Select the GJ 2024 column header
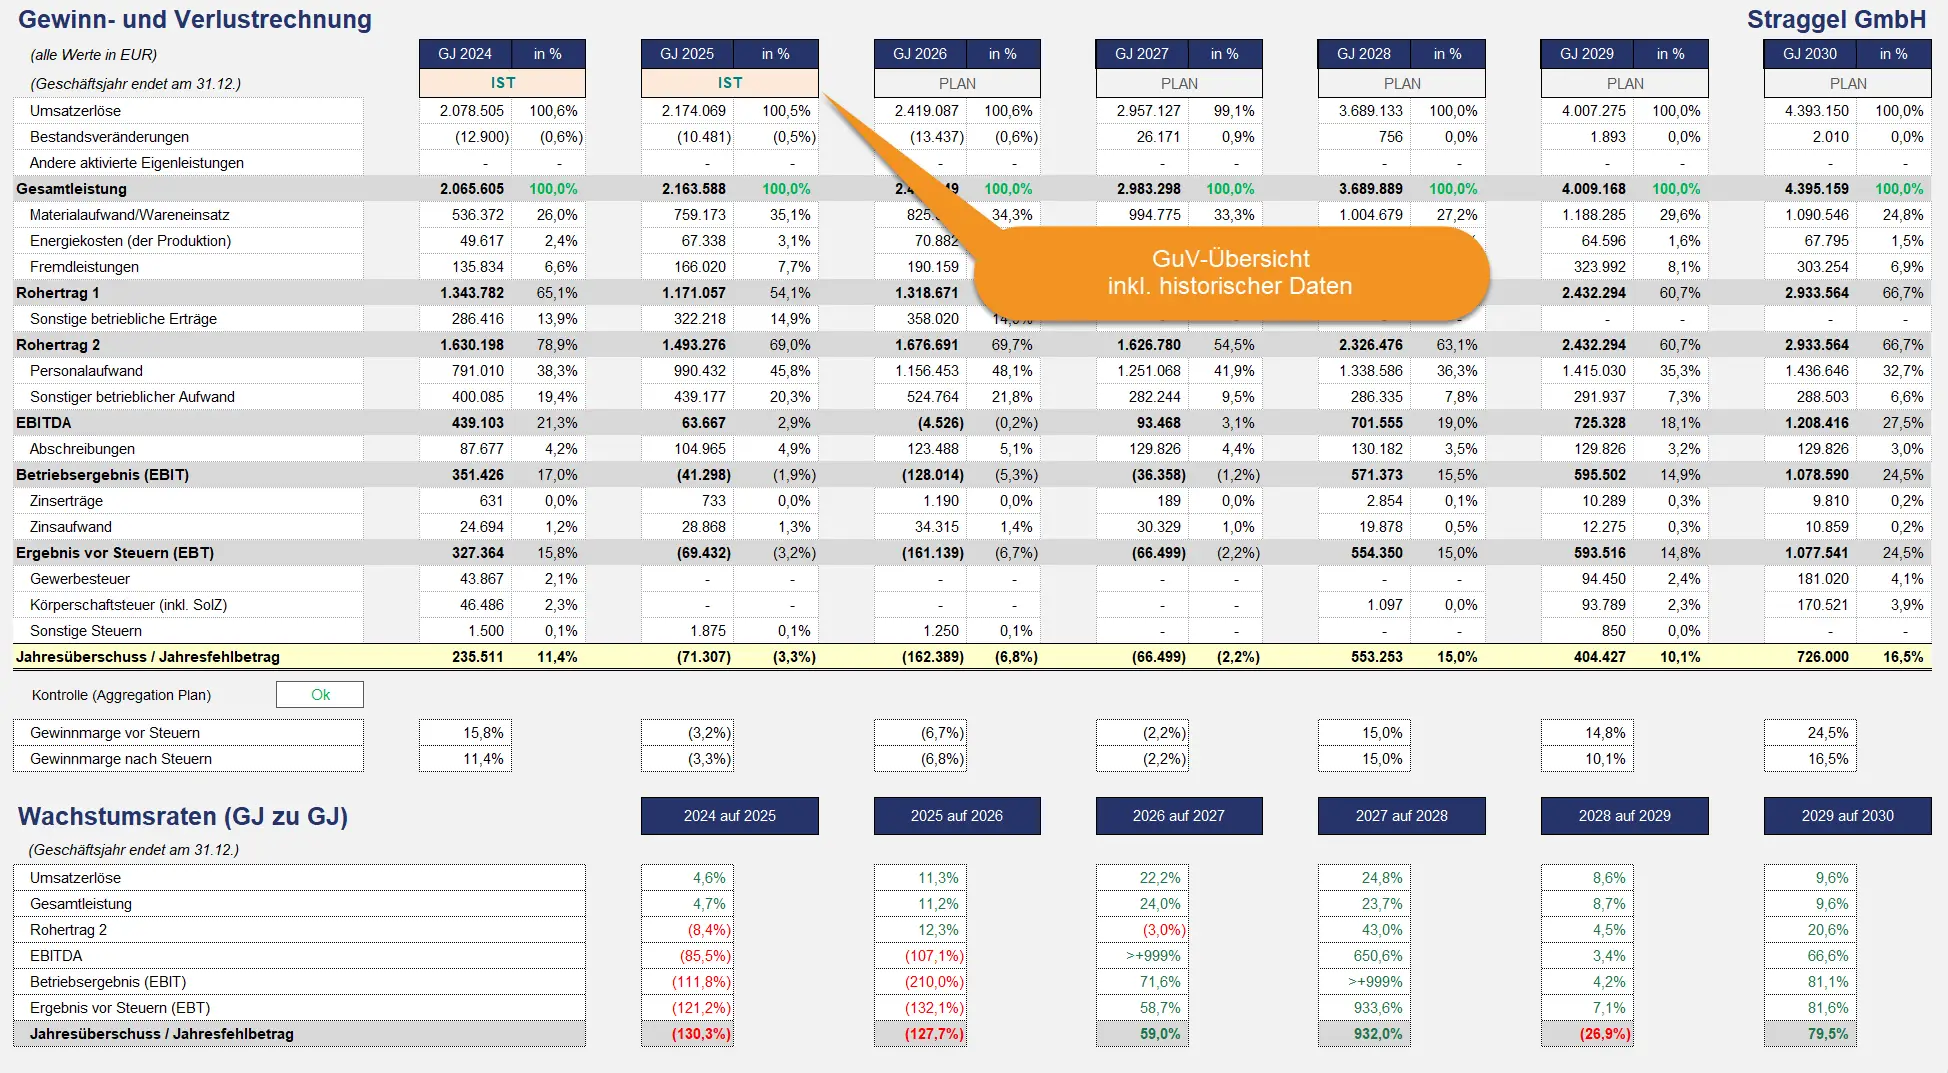1948x1073 pixels. point(465,54)
